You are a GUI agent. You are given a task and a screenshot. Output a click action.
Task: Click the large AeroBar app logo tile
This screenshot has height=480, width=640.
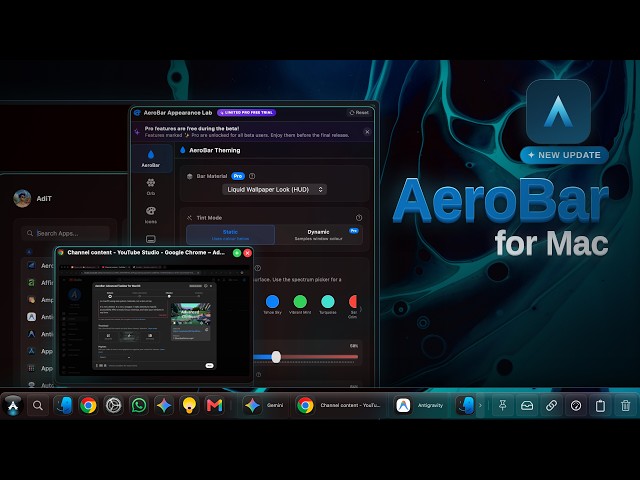(558, 111)
